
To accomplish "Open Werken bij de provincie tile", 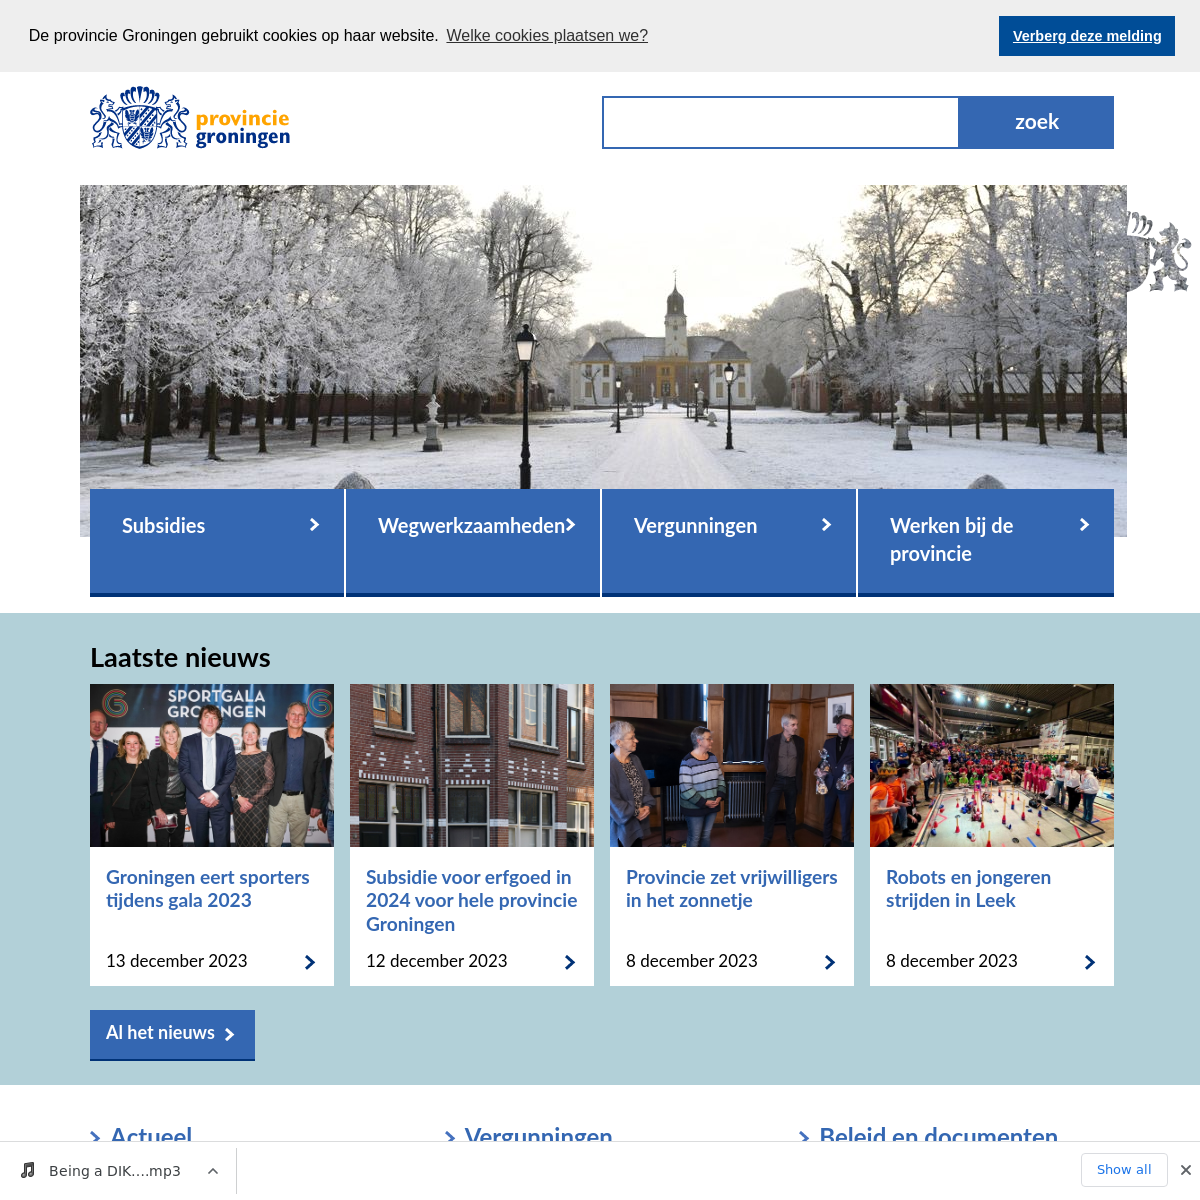I will tap(986, 542).
